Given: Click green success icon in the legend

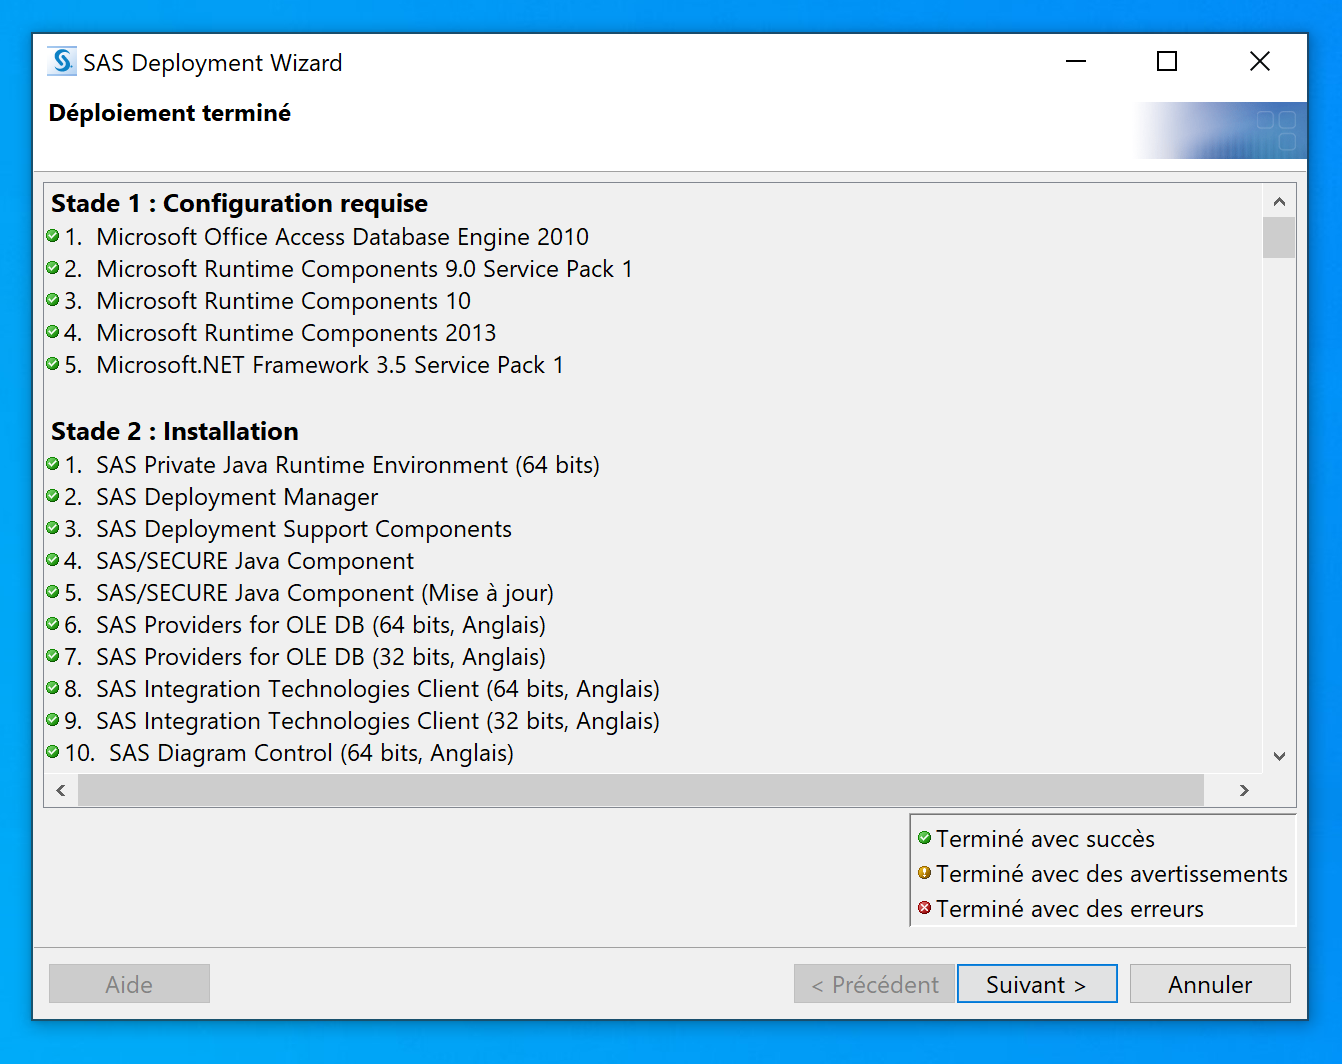Looking at the screenshot, I should click(924, 838).
